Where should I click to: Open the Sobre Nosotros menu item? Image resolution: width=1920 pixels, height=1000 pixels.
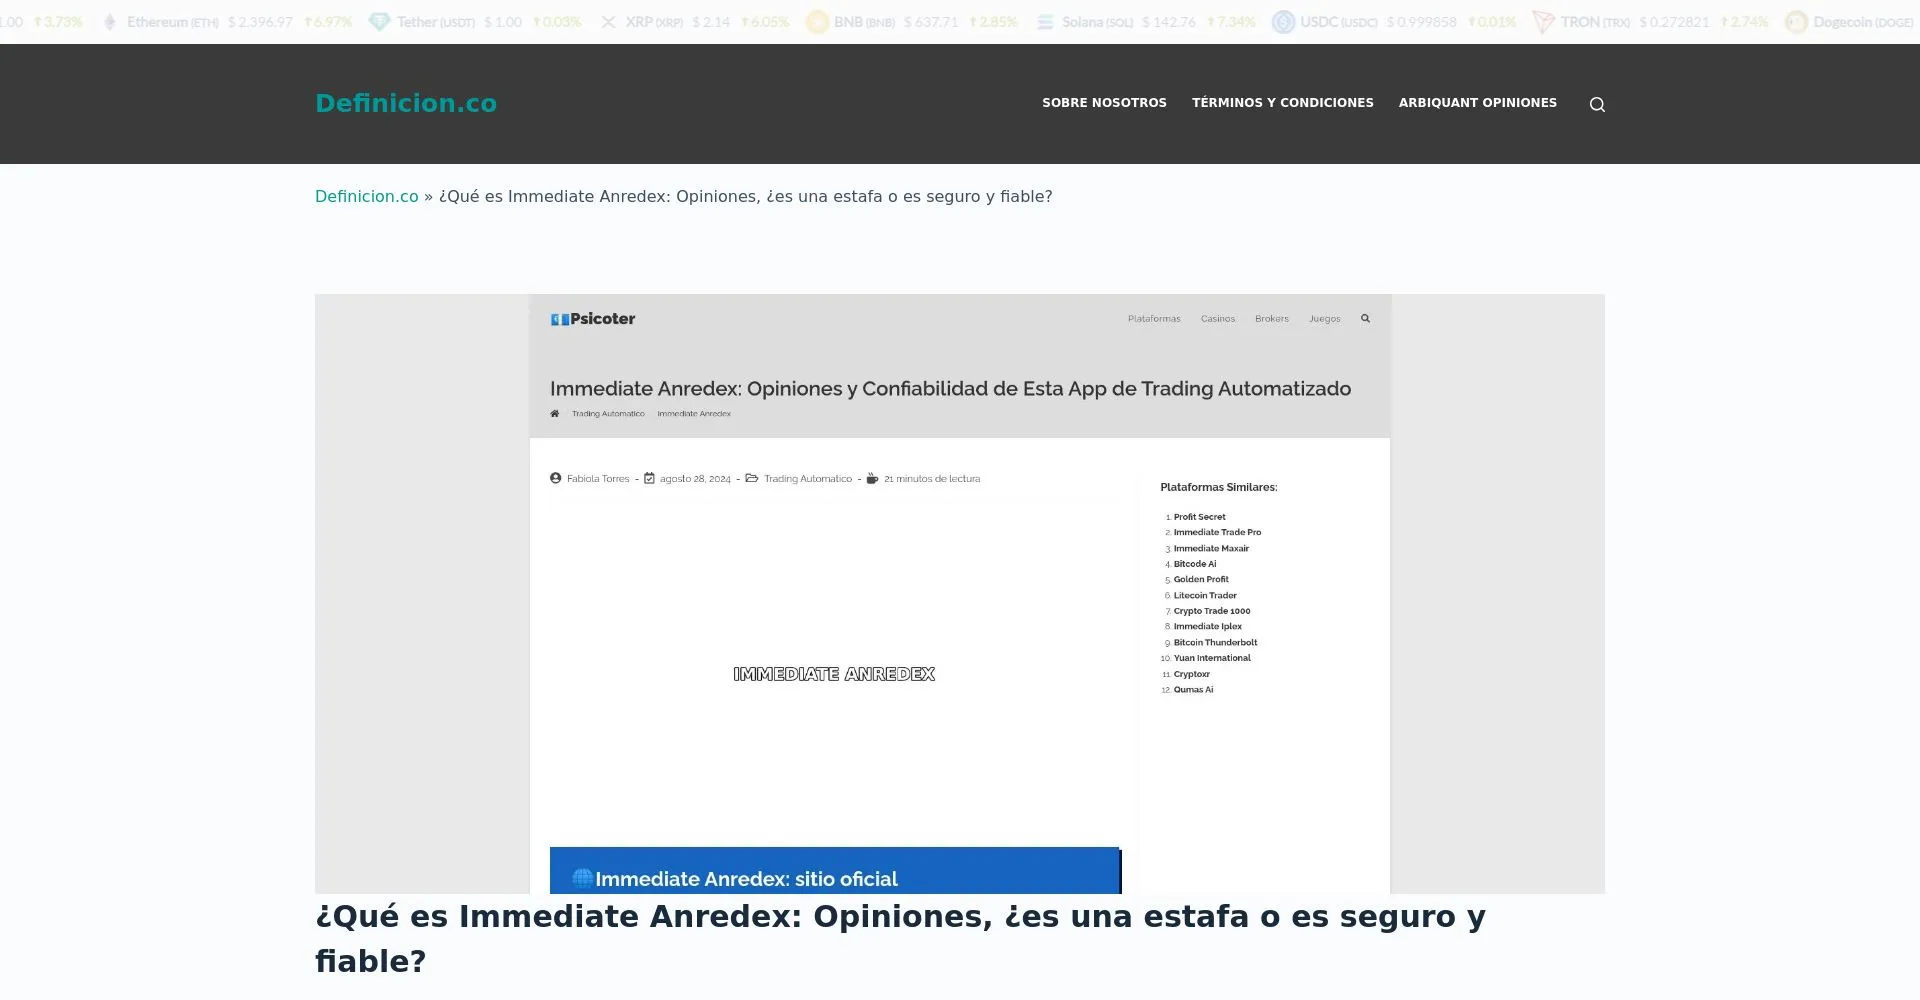1104,103
